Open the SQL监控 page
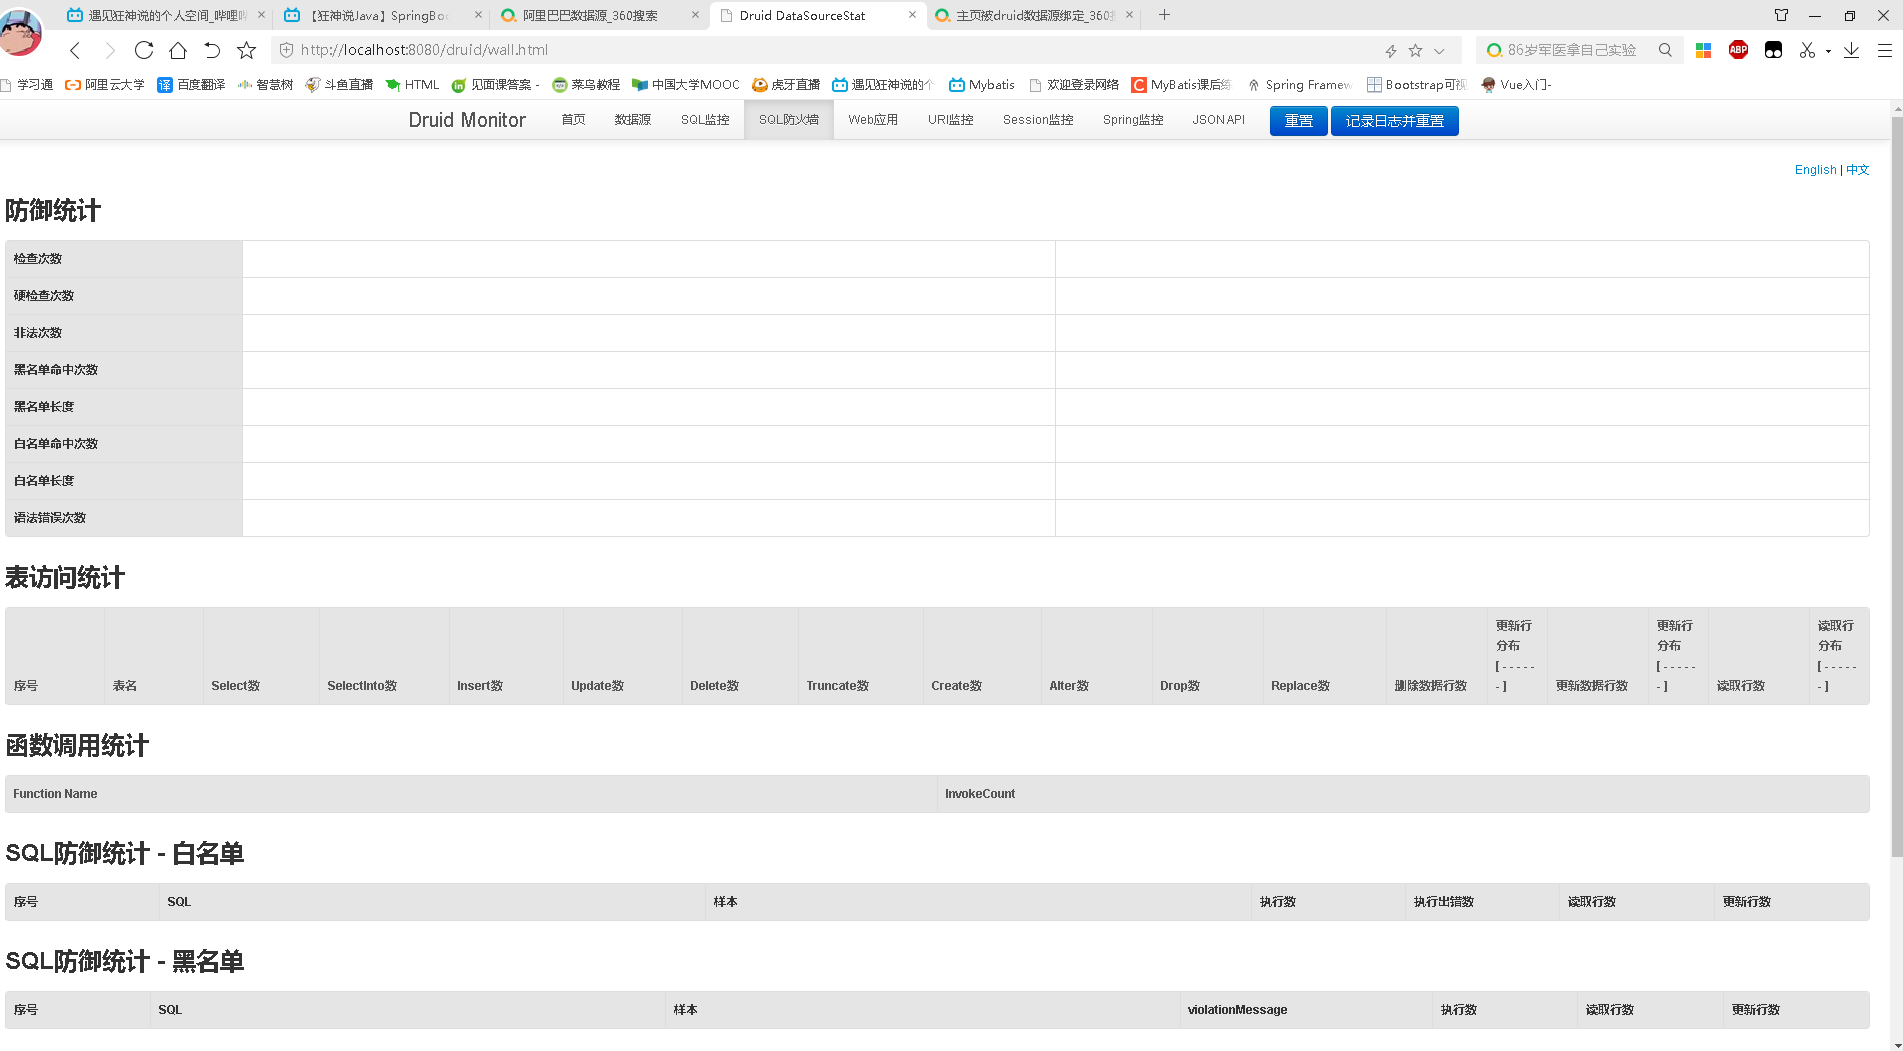The width and height of the screenshot is (1903, 1051). [x=705, y=120]
